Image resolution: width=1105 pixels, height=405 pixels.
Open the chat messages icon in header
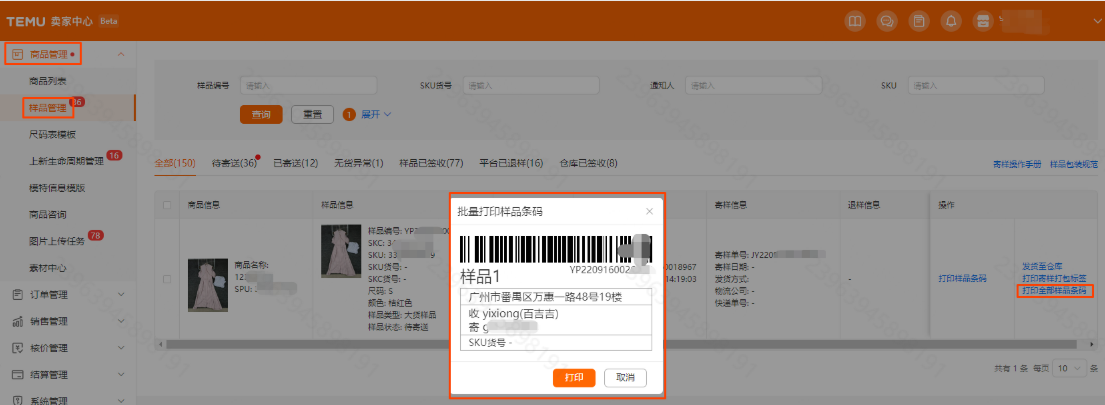[x=887, y=21]
